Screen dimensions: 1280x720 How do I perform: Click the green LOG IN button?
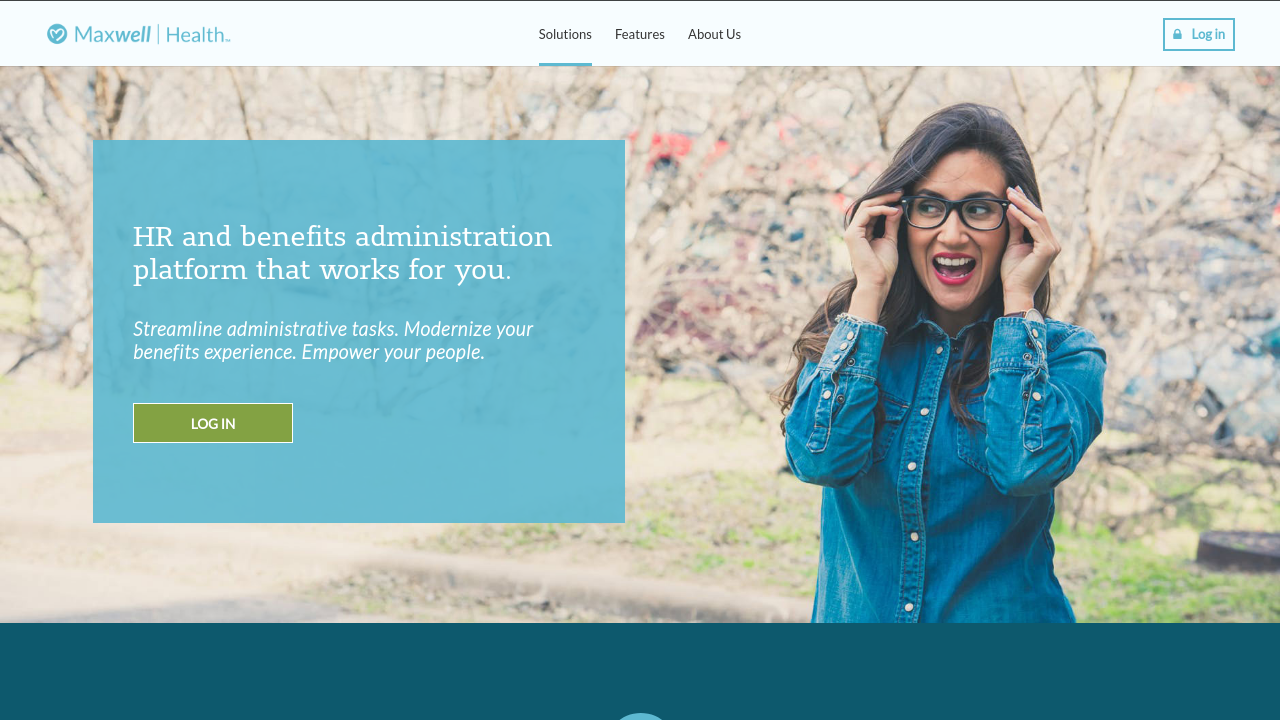pos(213,423)
